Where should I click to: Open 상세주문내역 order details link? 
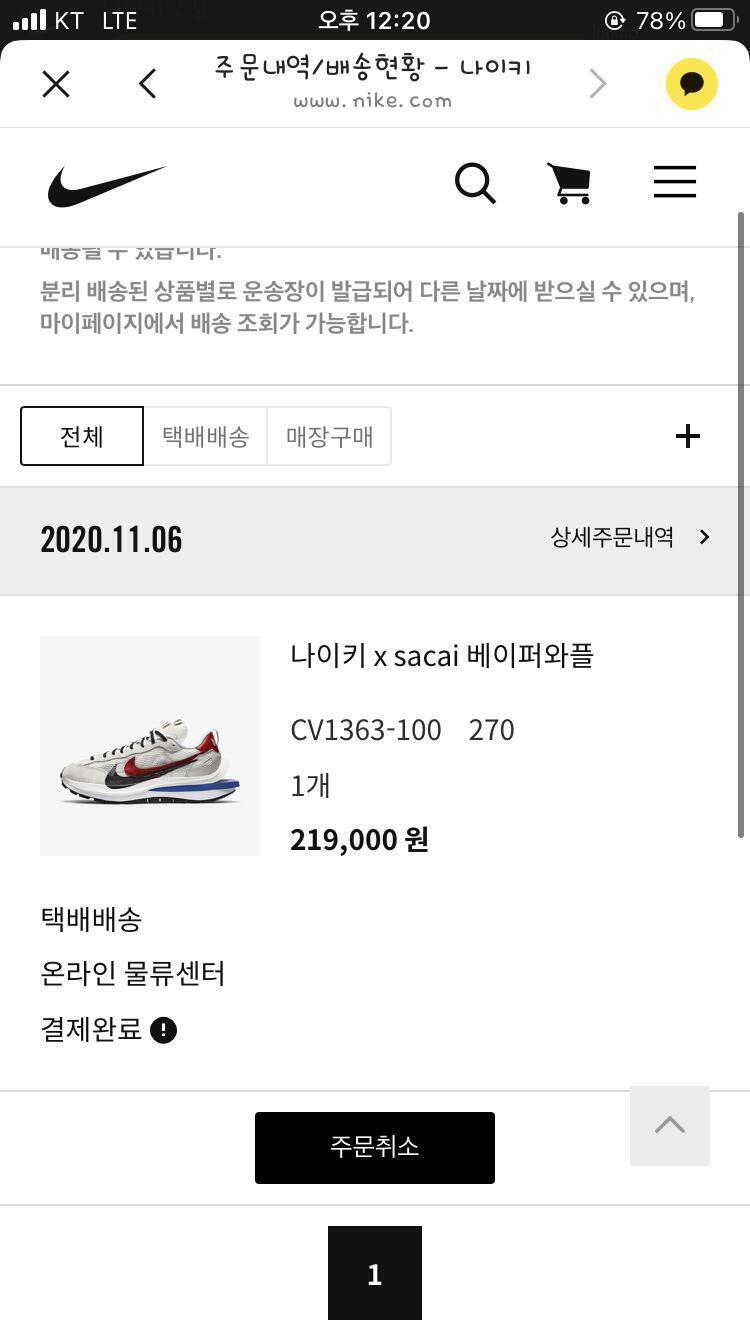(612, 537)
